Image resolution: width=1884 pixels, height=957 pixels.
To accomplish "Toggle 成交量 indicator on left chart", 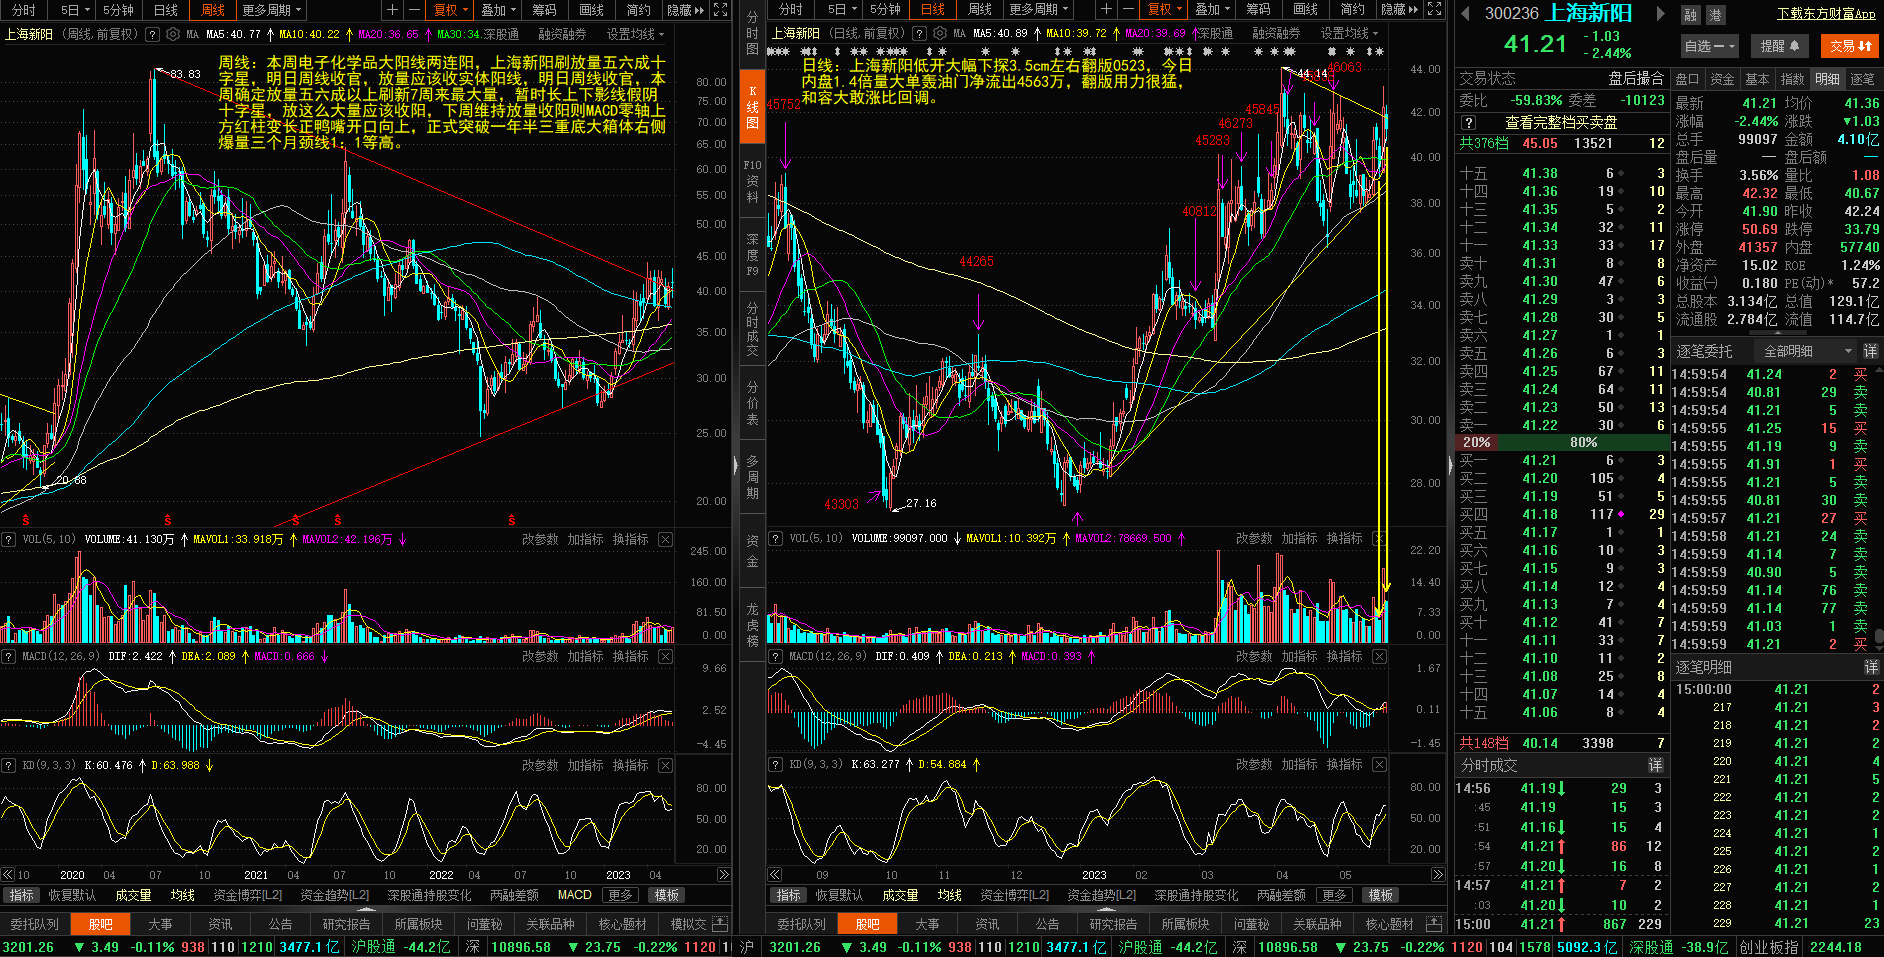I will point(133,895).
